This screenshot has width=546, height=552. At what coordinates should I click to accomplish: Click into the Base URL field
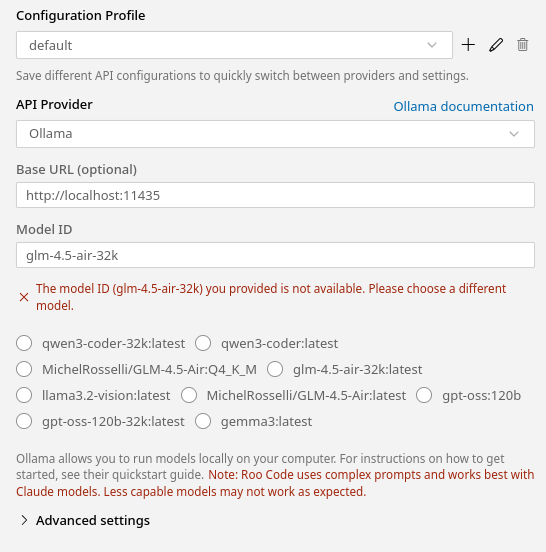(x=275, y=195)
